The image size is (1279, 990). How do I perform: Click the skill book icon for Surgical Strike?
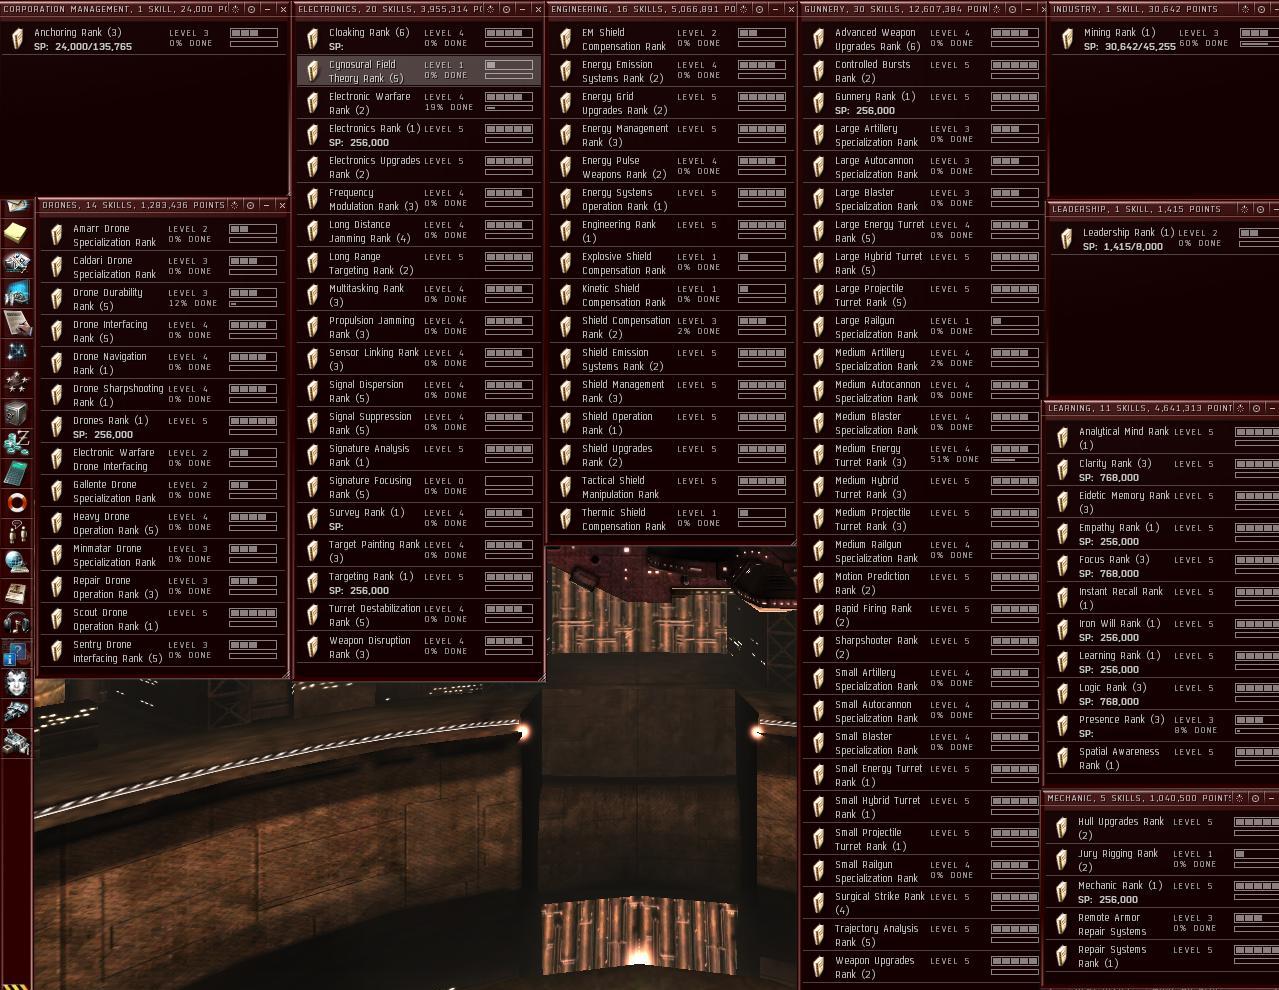(819, 903)
